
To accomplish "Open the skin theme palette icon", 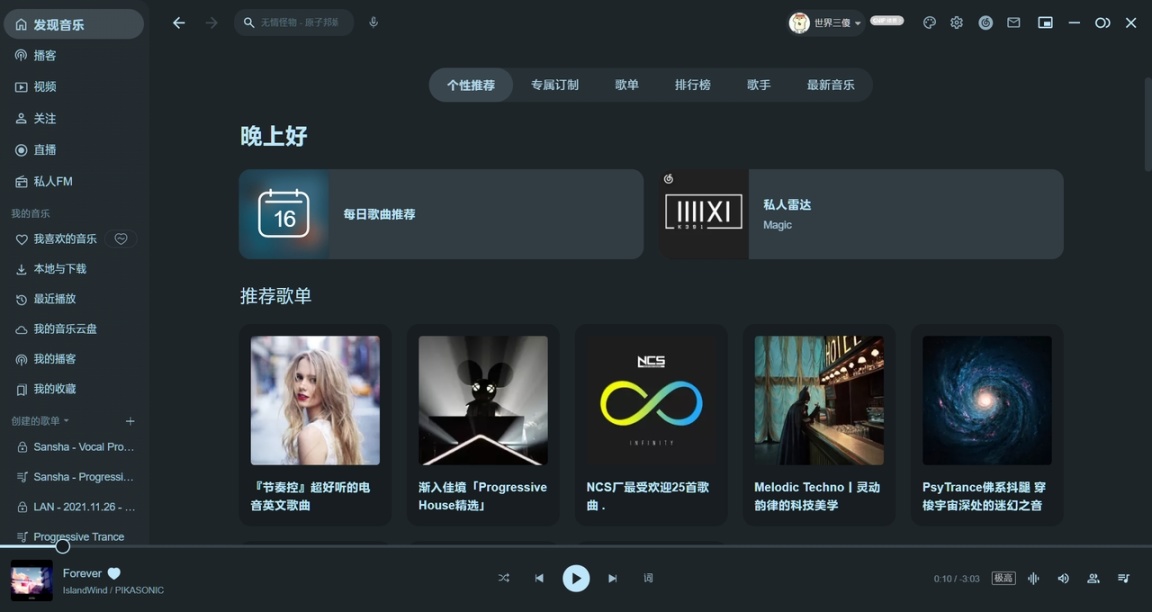I will pos(929,23).
